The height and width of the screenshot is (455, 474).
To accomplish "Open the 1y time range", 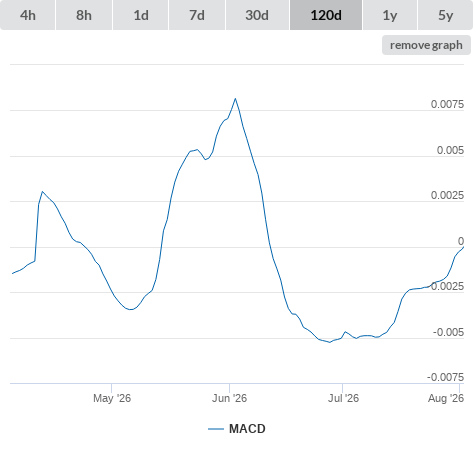I will [x=390, y=15].
